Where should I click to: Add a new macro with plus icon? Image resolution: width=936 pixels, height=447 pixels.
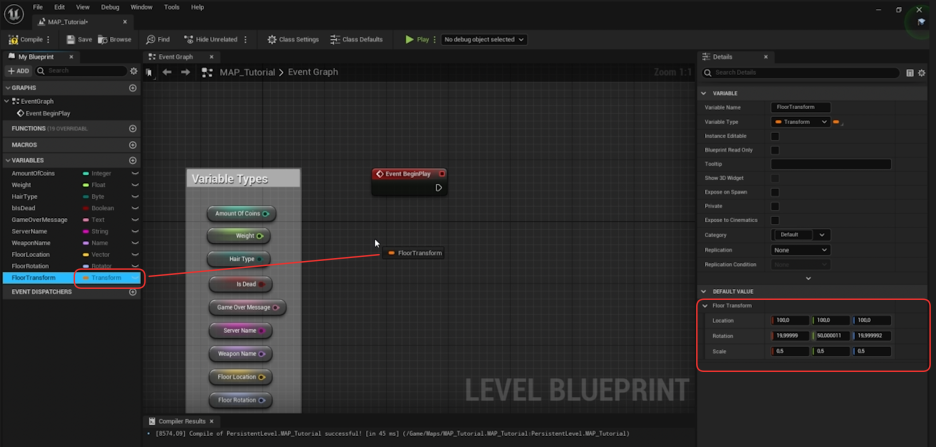pyautogui.click(x=133, y=144)
